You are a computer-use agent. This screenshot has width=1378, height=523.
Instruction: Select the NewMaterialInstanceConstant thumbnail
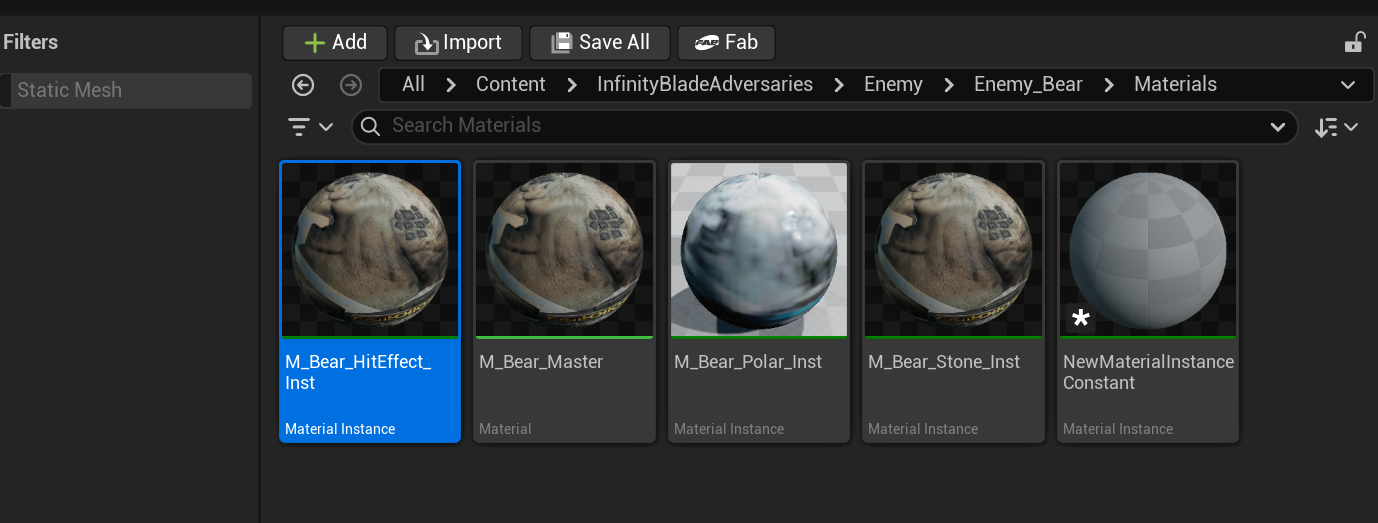[x=1148, y=250]
